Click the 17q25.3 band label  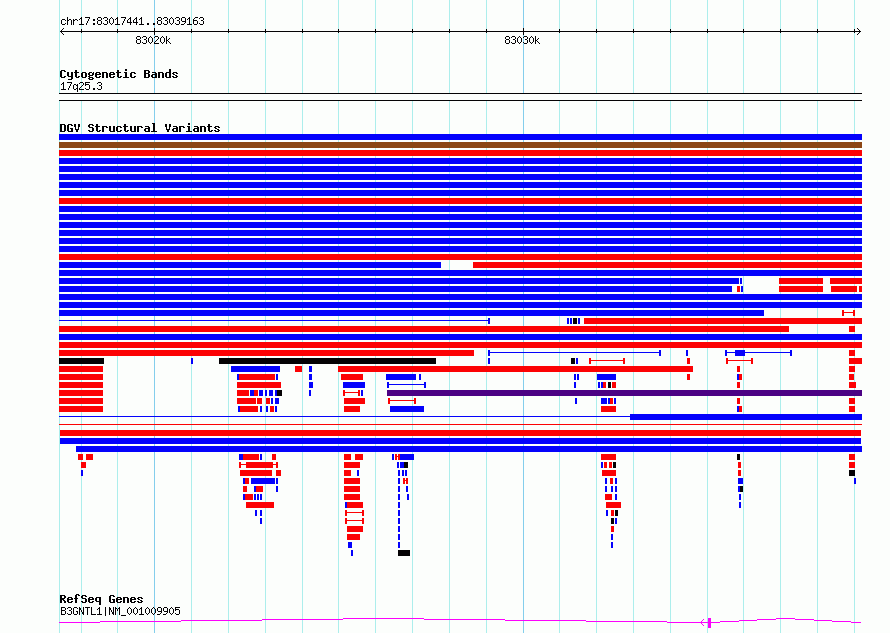81,86
